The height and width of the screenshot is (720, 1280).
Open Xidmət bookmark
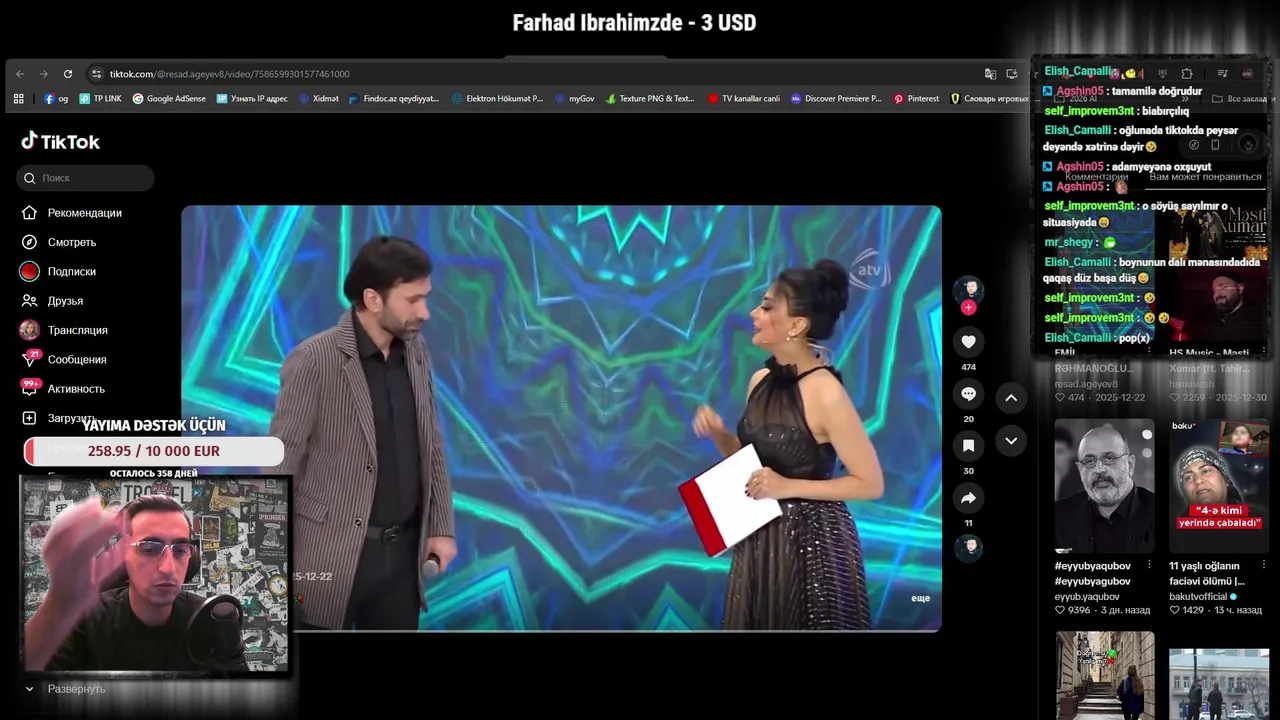point(319,99)
